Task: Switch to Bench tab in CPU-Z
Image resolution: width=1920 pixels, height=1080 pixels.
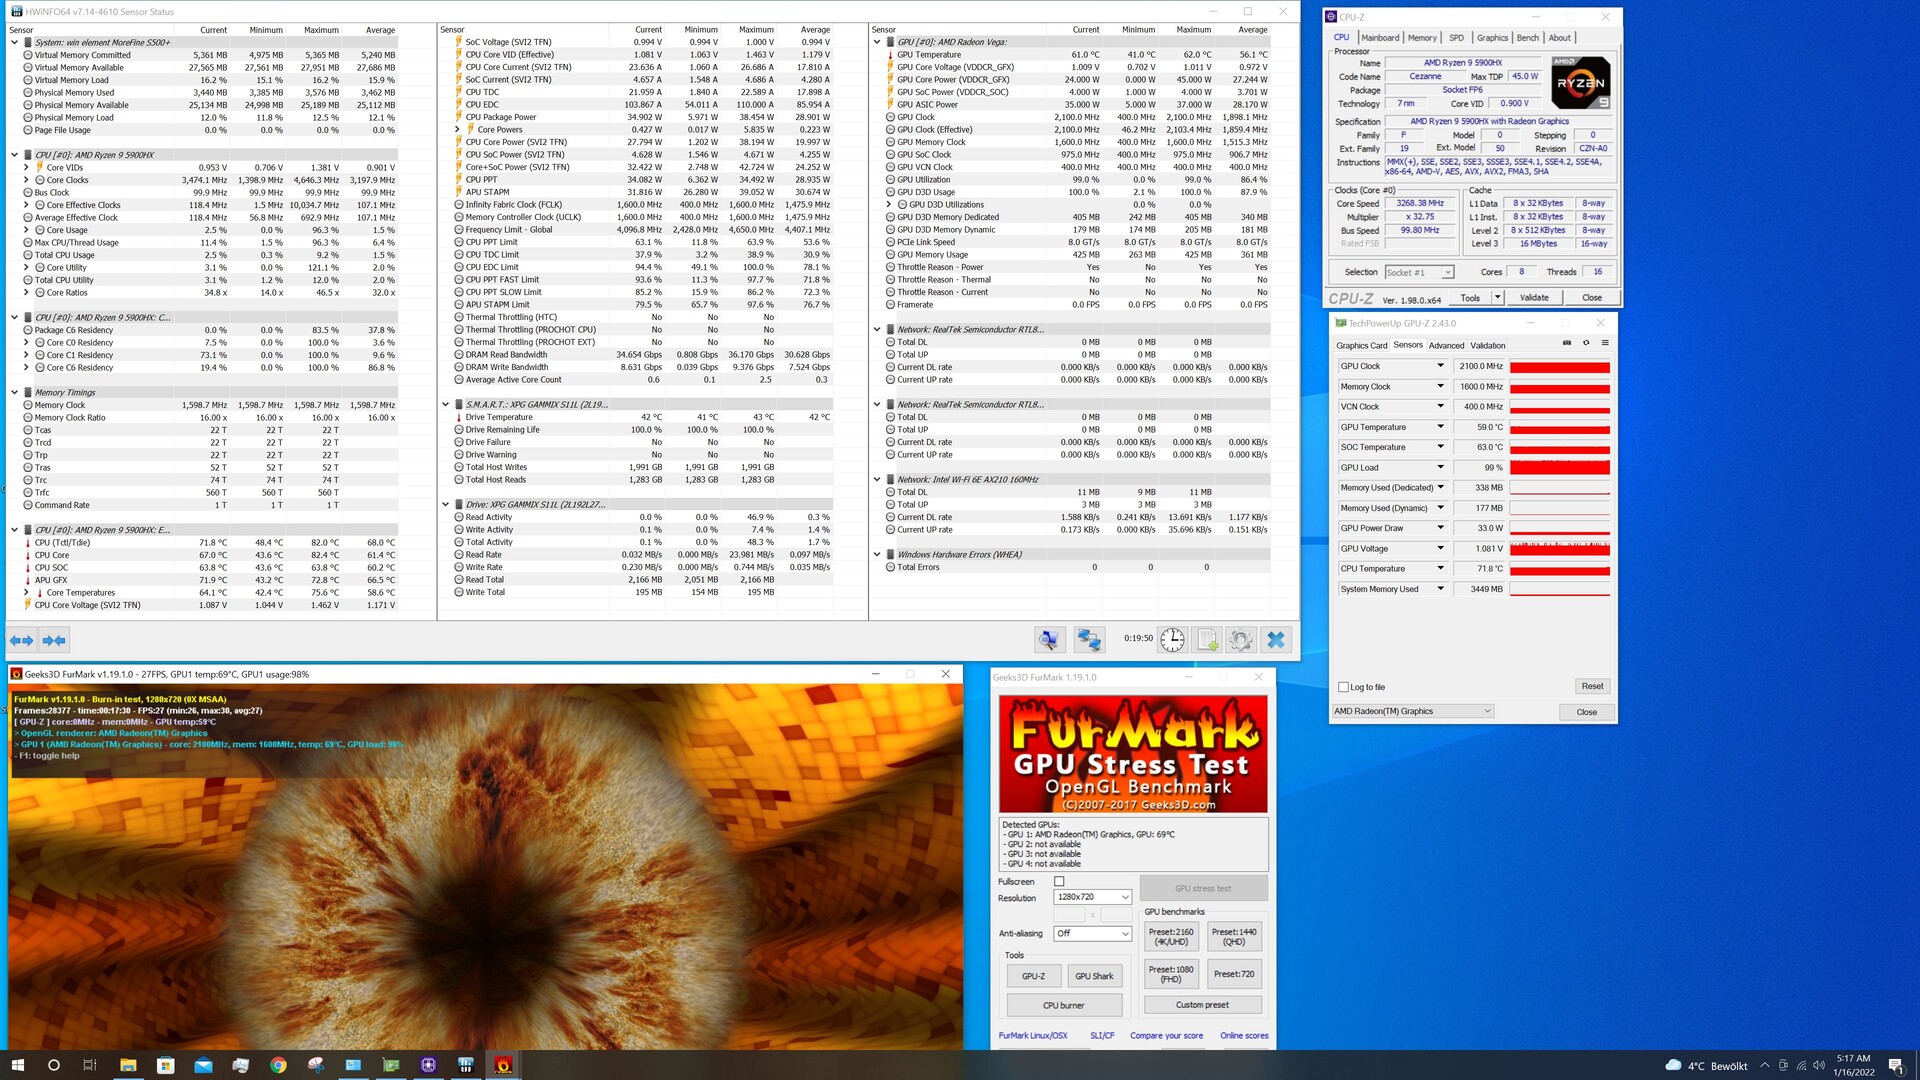Action: point(1528,37)
